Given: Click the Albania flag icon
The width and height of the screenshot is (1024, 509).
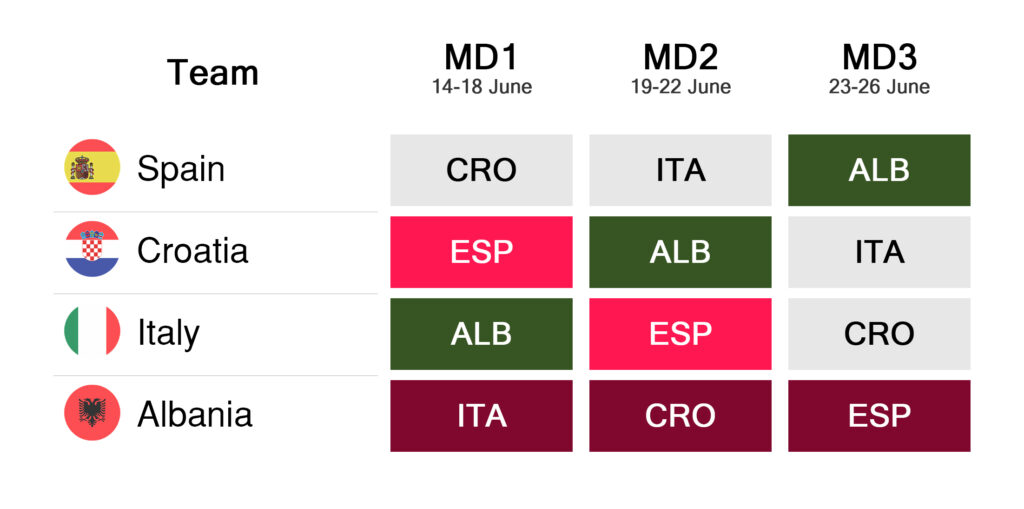Looking at the screenshot, I should (92, 414).
